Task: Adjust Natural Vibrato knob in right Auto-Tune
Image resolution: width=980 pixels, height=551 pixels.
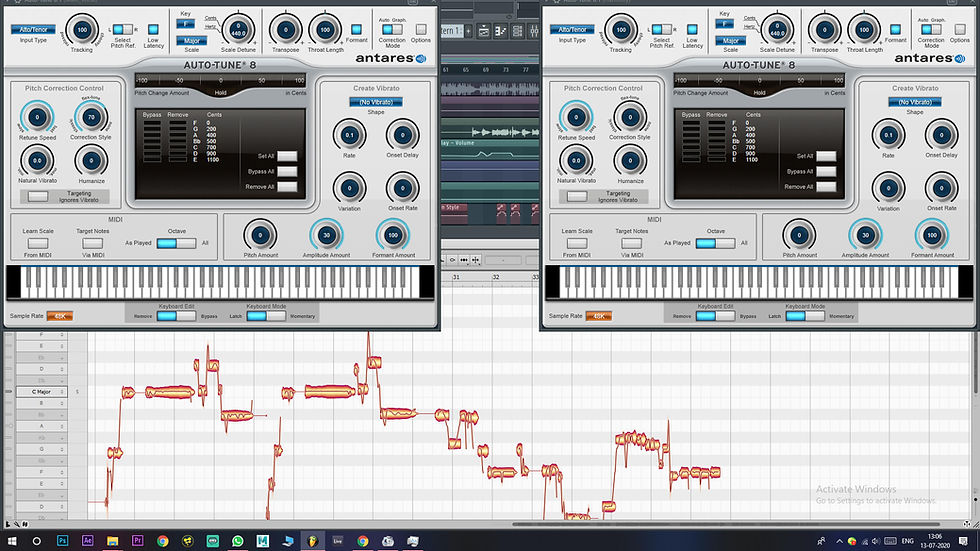Action: click(x=576, y=161)
